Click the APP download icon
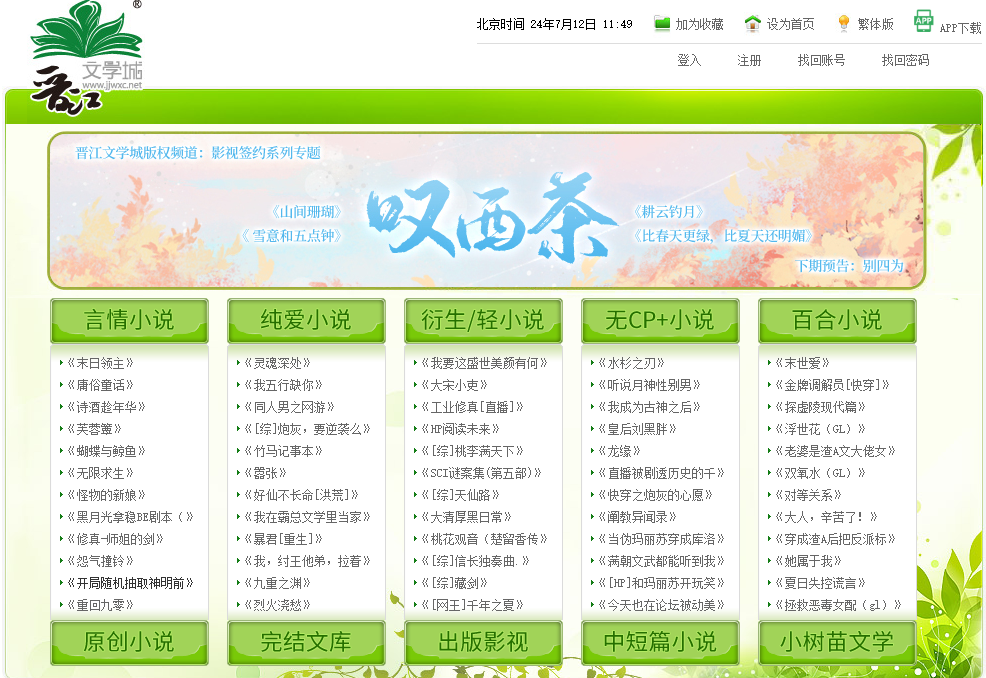Image resolution: width=986 pixels, height=678 pixels. tap(923, 21)
